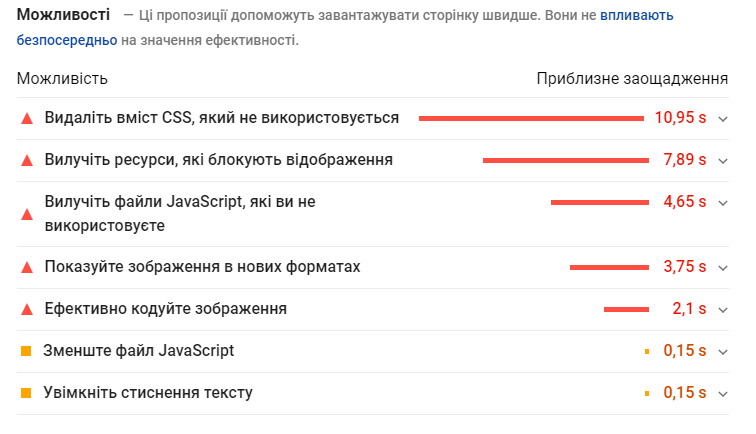Expand the unused JavaScript chevron, 4,65 s
Viewport: 756px width, 434px height.
coord(724,202)
